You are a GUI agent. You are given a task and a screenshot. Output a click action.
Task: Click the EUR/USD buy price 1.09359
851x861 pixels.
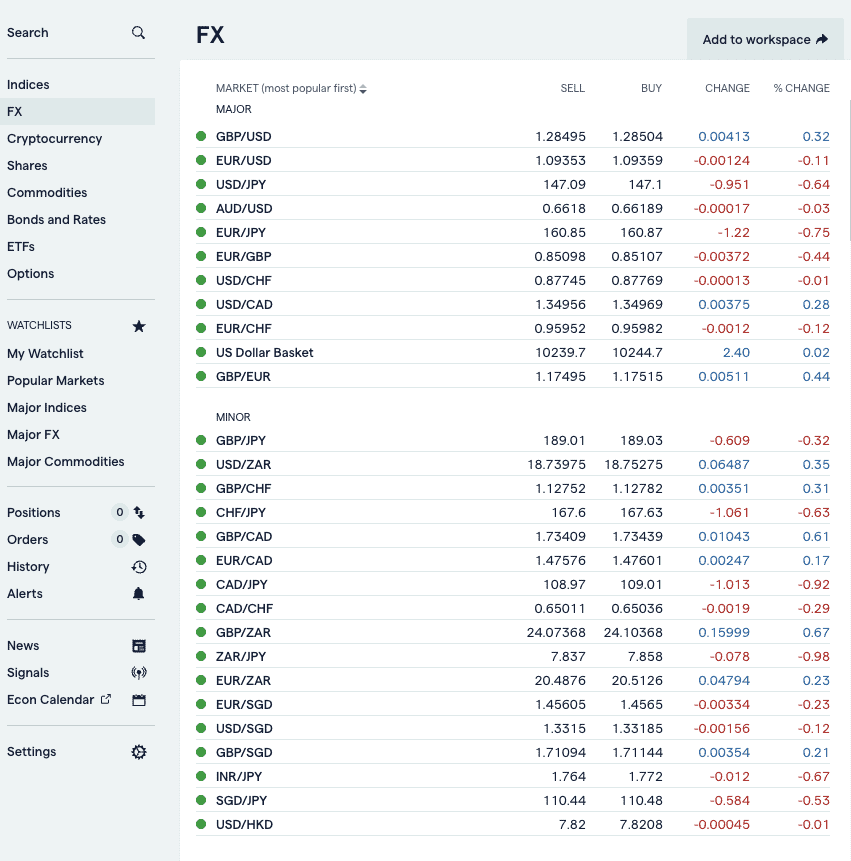click(x=637, y=160)
